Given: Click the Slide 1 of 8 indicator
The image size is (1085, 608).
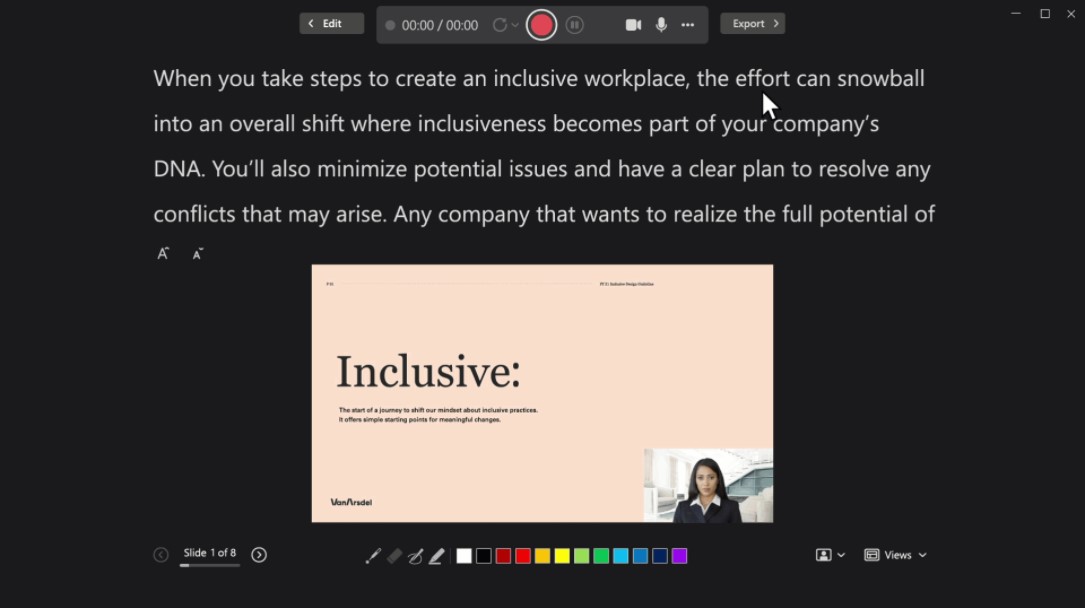Looking at the screenshot, I should pos(210,553).
